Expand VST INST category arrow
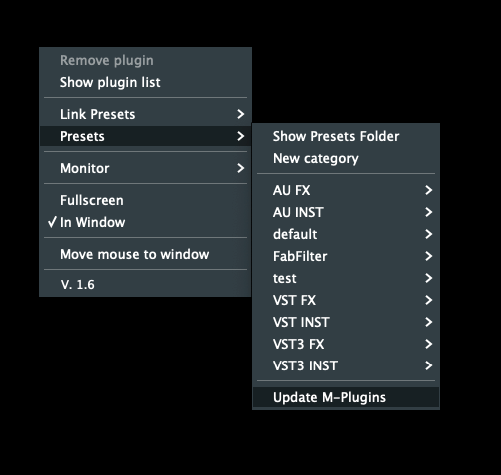The width and height of the screenshot is (501, 475). click(429, 322)
